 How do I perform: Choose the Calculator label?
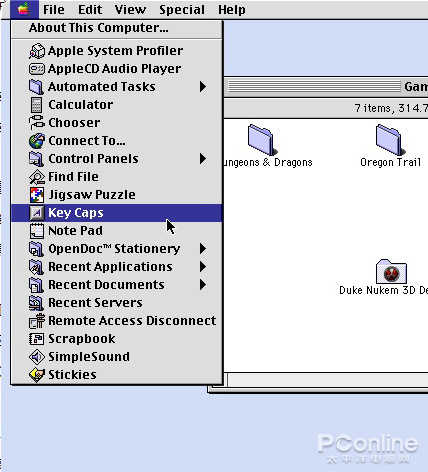click(x=81, y=105)
